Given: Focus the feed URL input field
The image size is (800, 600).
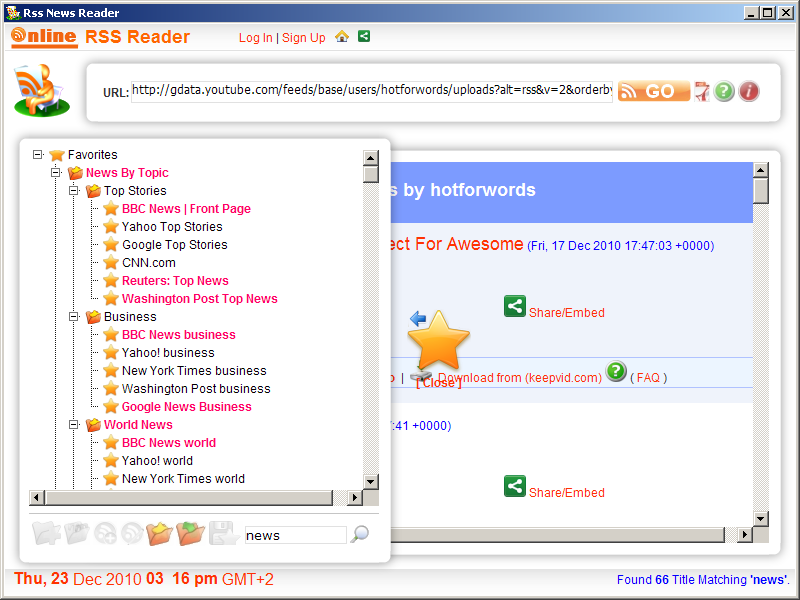Looking at the screenshot, I should click(372, 91).
